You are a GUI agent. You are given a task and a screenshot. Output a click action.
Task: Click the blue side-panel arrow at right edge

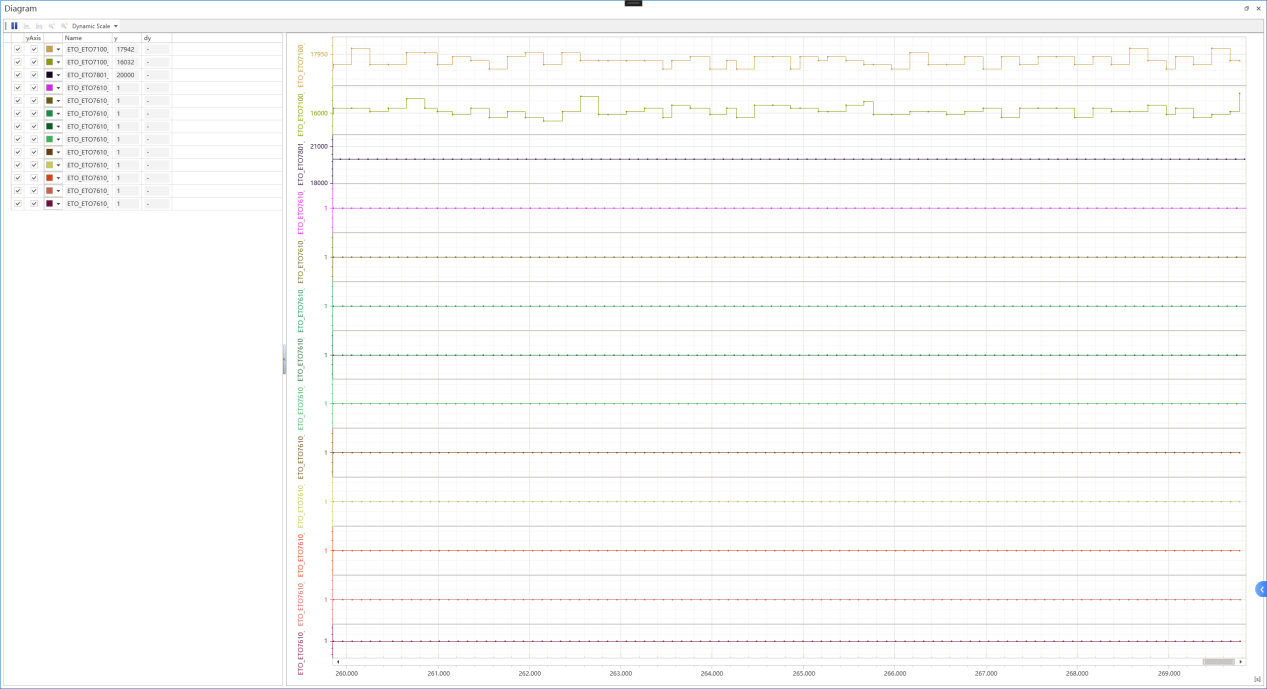coord(1261,589)
